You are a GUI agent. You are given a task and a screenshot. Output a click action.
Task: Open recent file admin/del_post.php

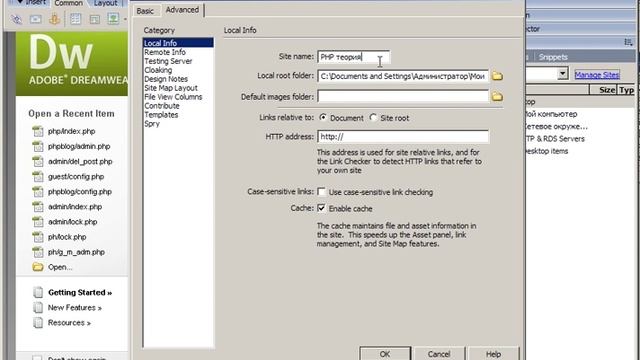80,162
